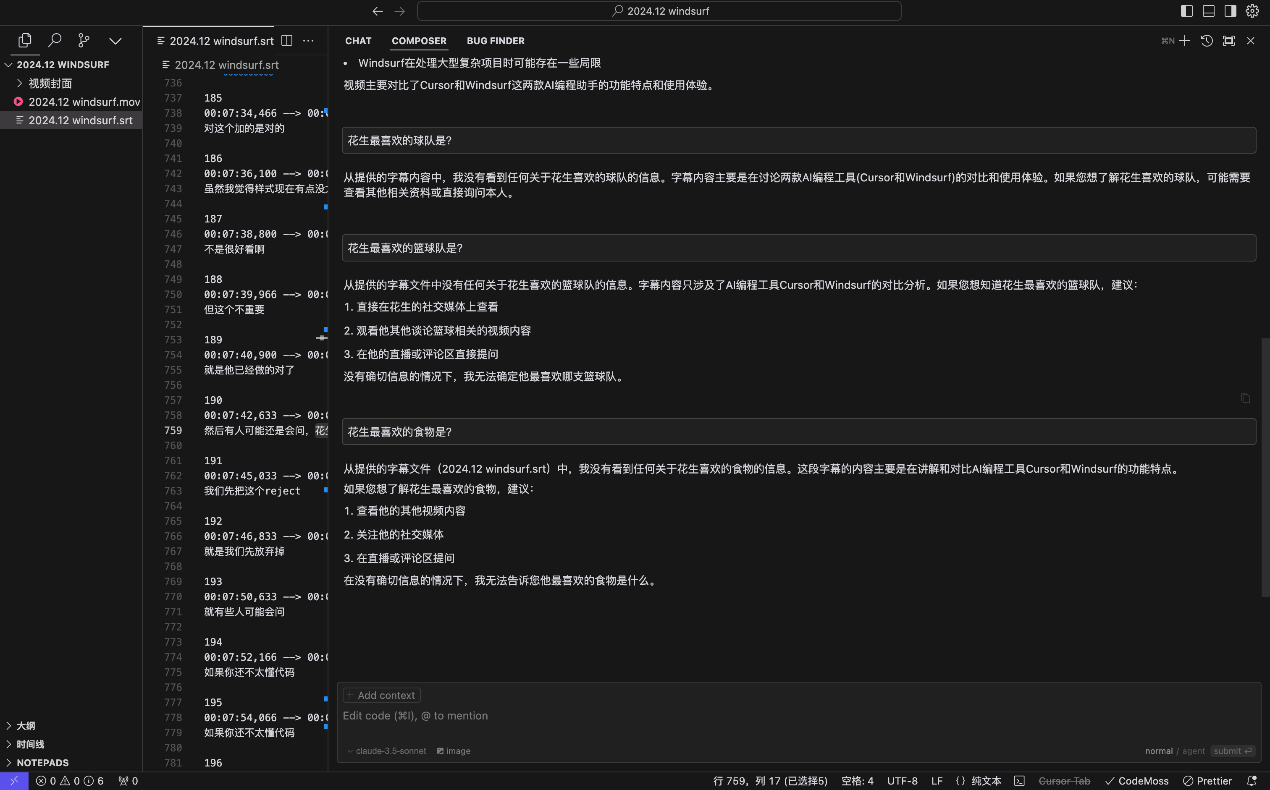Viewport: 1270px width, 790px height.
Task: Click the Add context button
Action: coord(382,695)
